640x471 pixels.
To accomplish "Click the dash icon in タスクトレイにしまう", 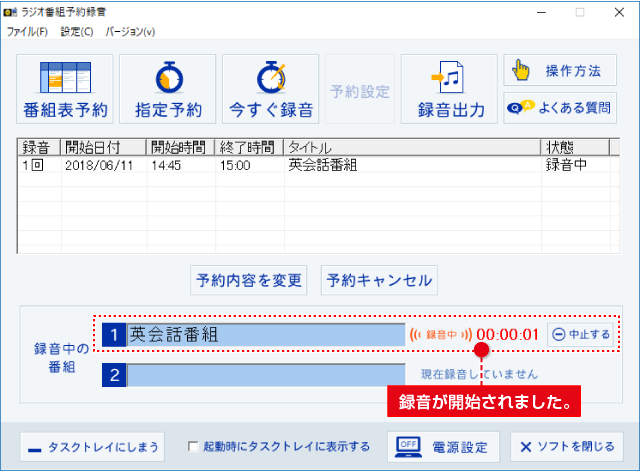I will pos(35,450).
